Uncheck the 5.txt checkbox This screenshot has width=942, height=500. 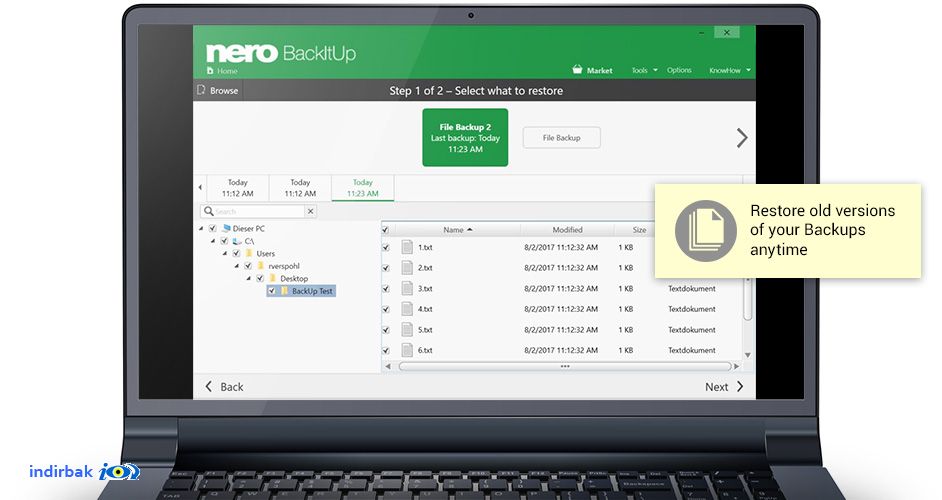(386, 329)
